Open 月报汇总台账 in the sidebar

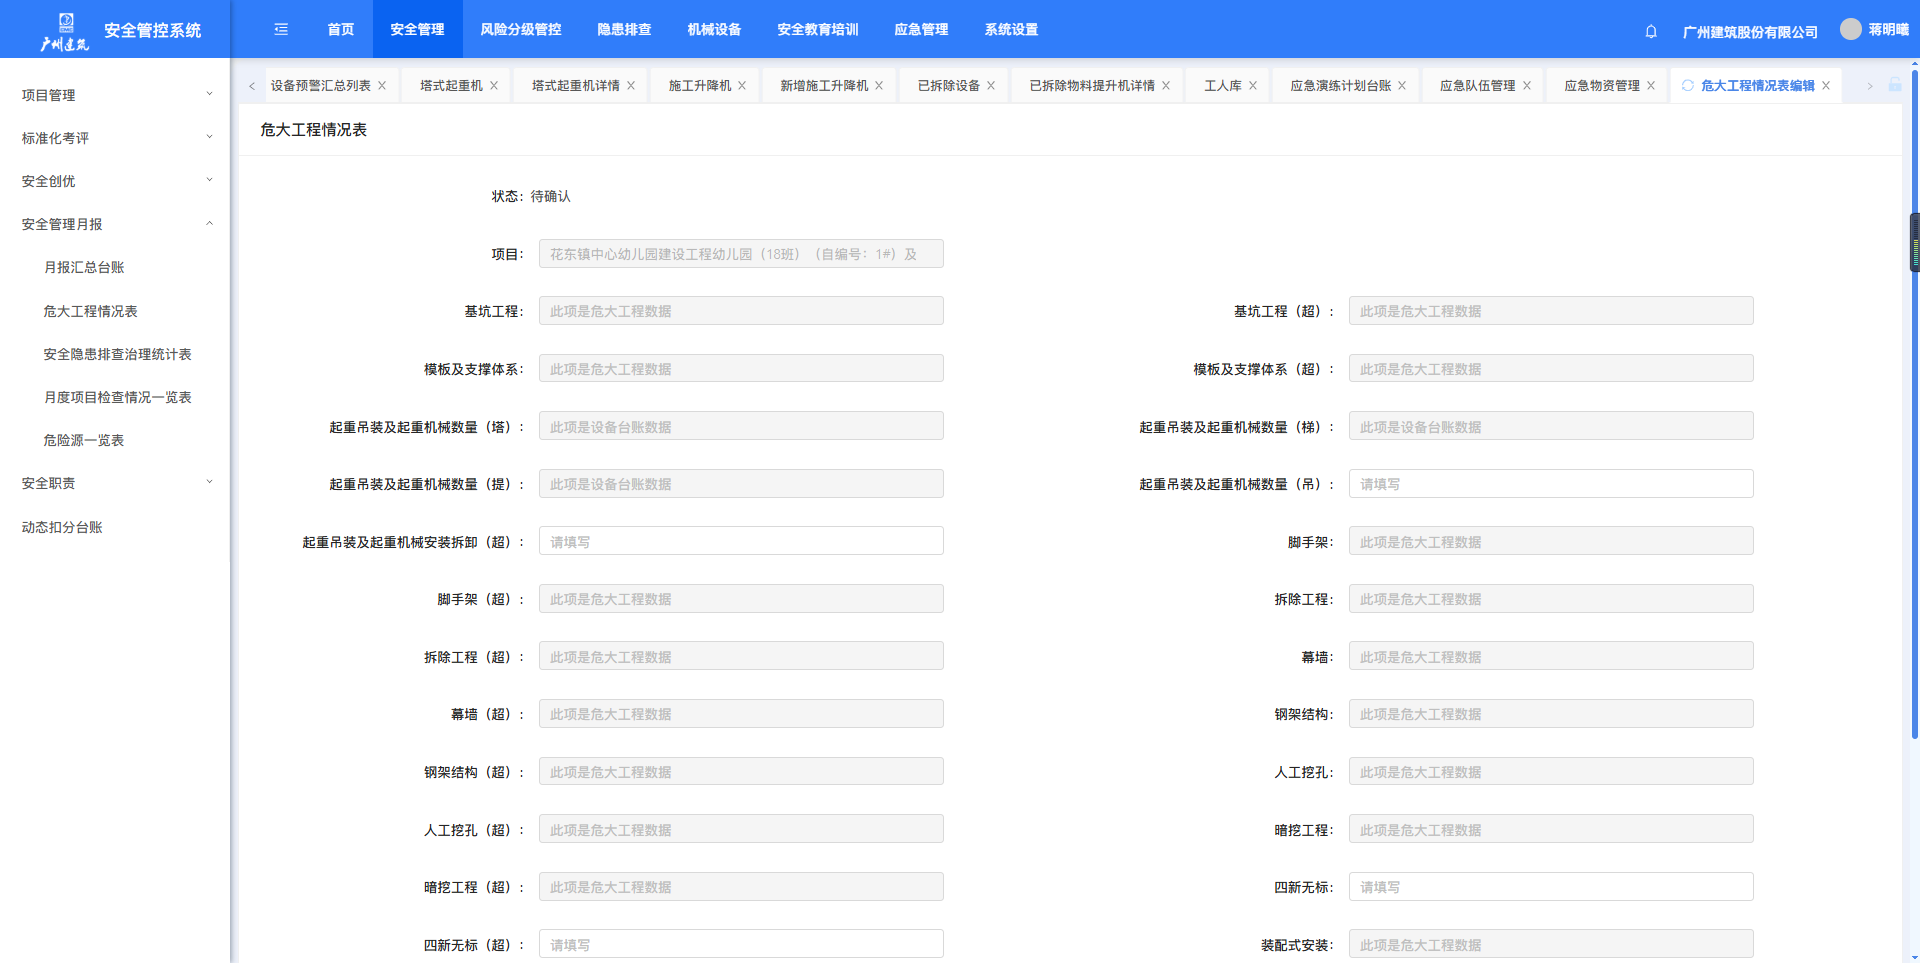pos(84,267)
